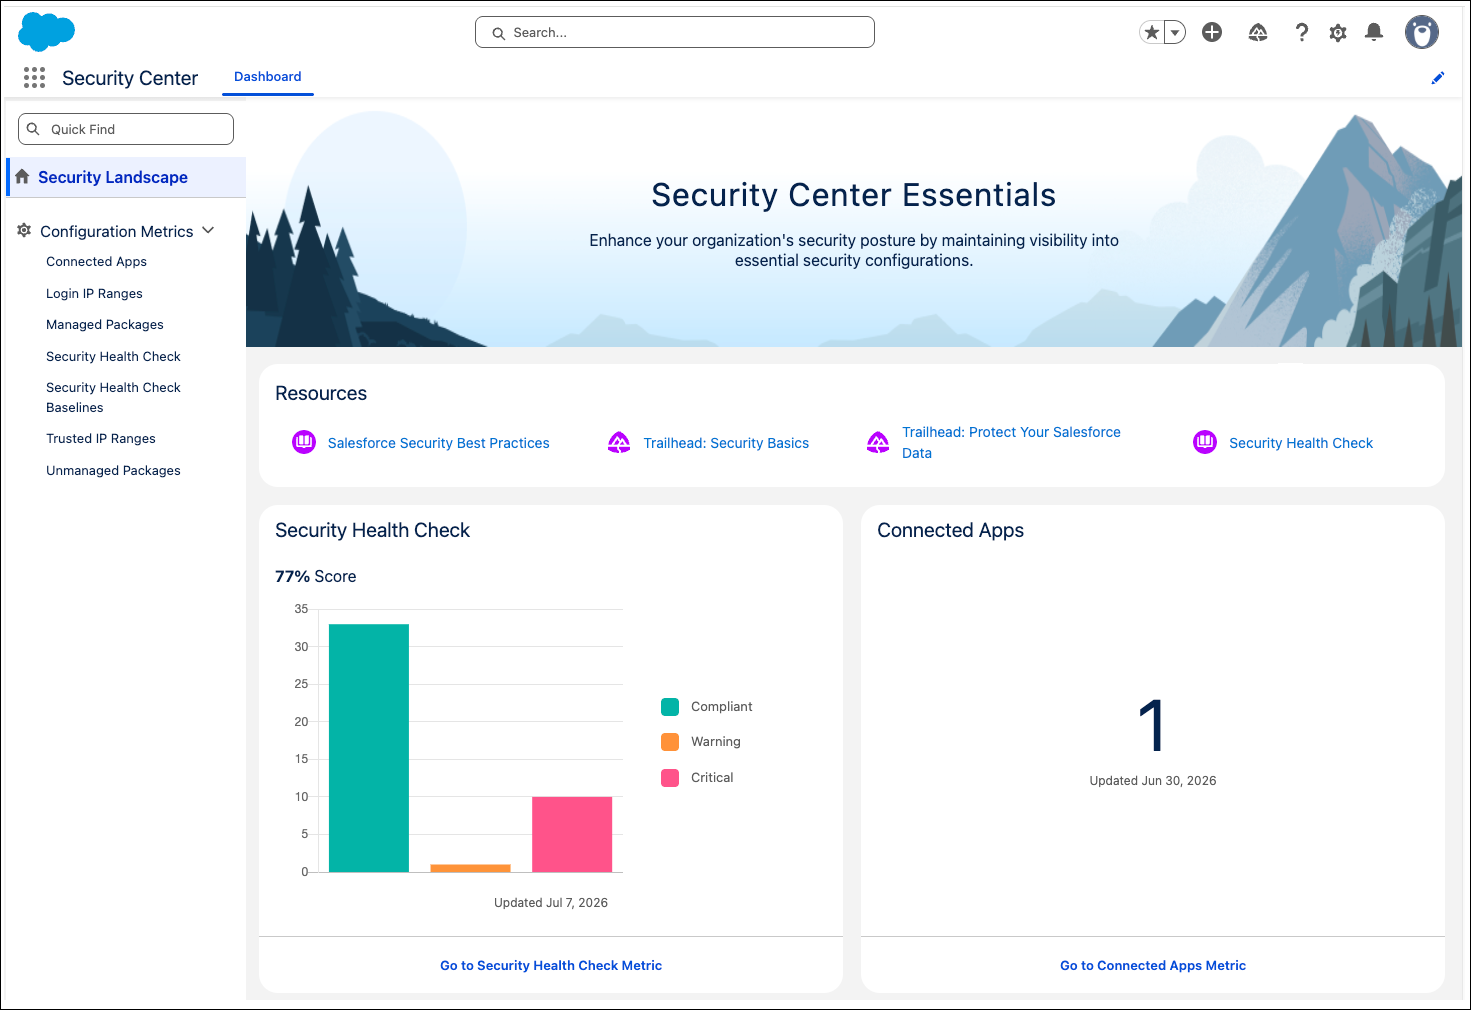1471x1010 pixels.
Task: Select Security Landscape in sidebar
Action: (x=126, y=177)
